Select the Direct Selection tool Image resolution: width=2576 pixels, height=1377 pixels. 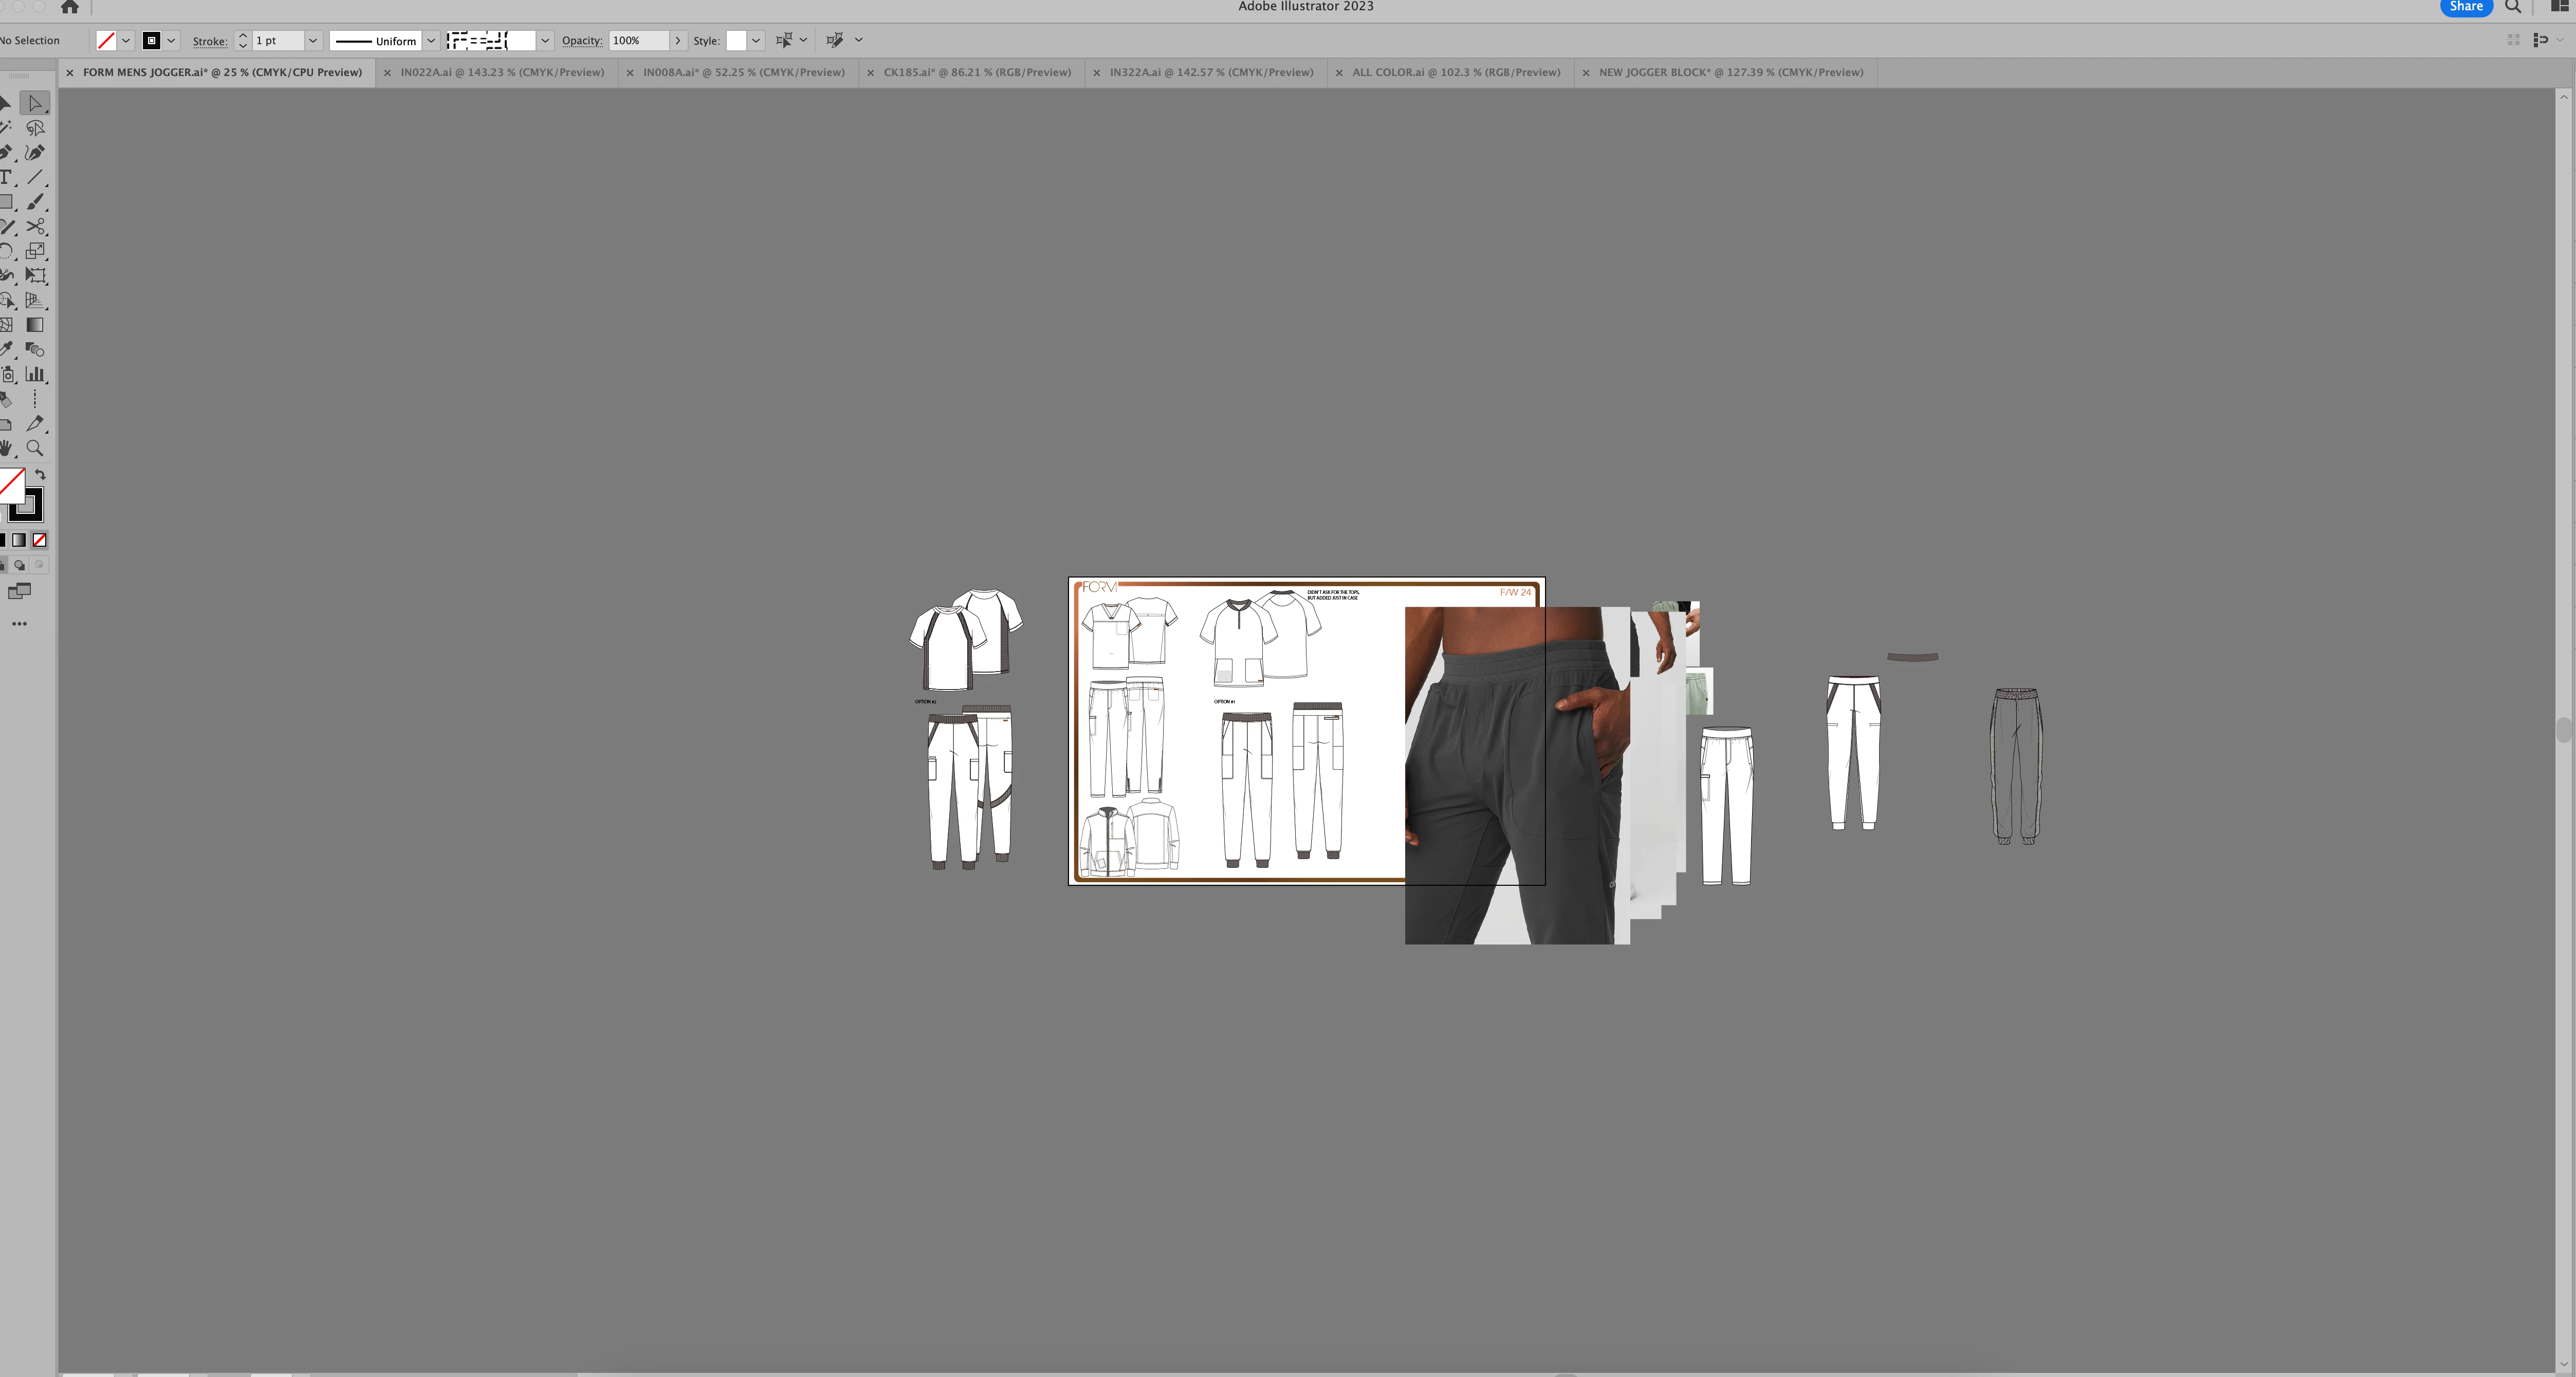click(35, 103)
